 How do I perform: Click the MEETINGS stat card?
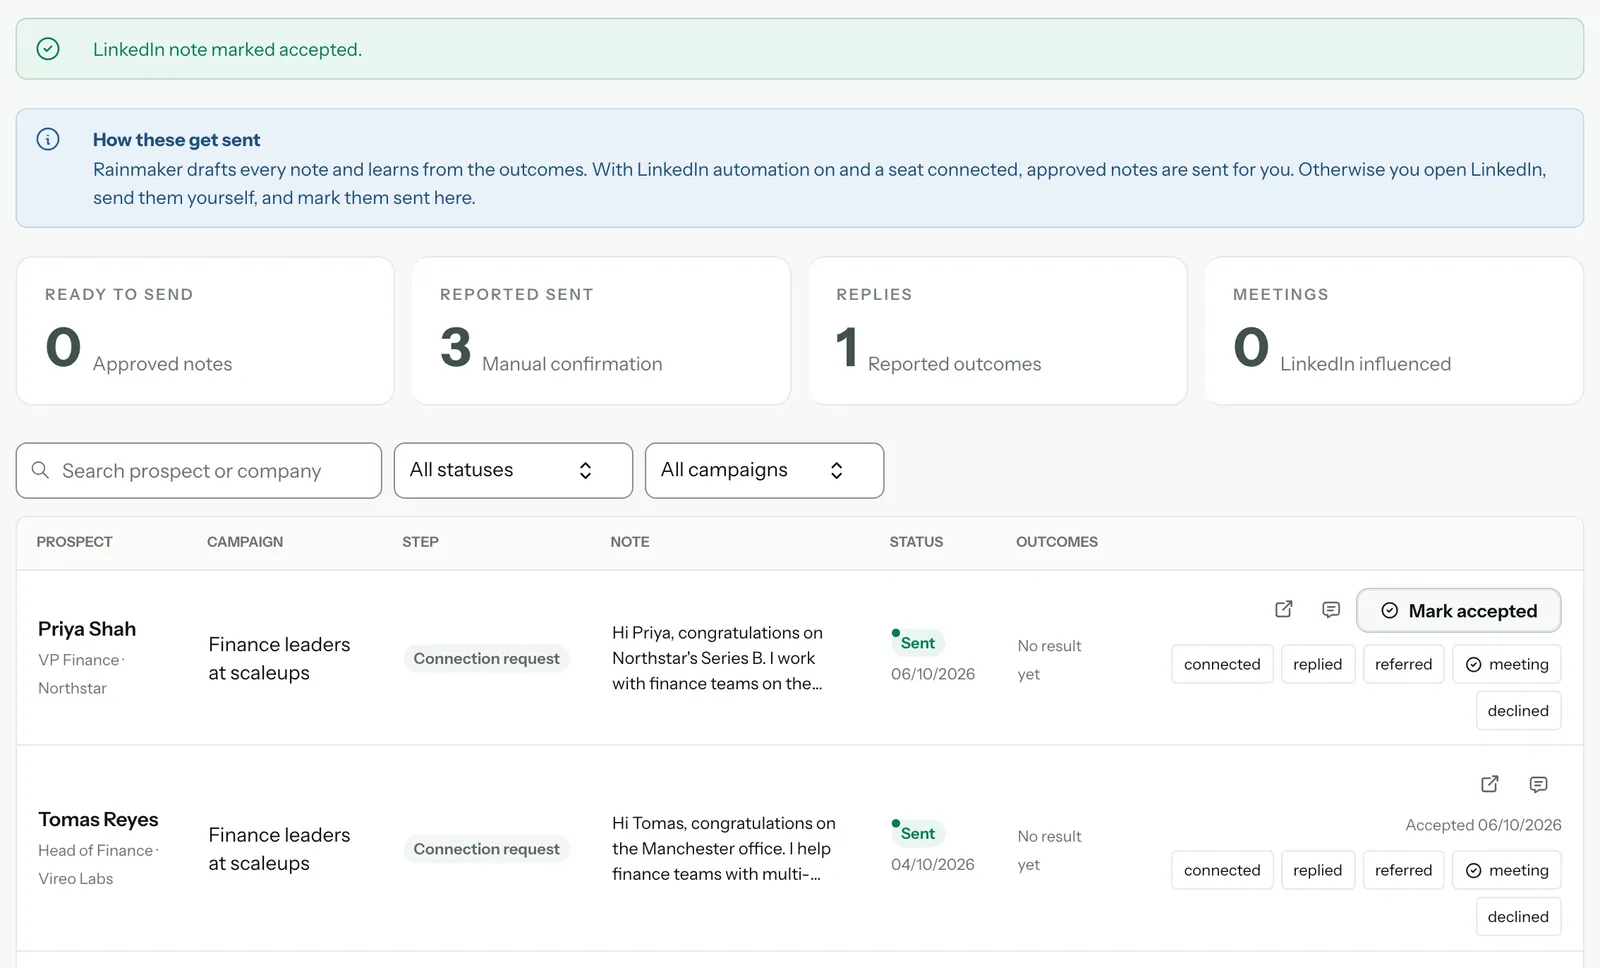tap(1394, 331)
